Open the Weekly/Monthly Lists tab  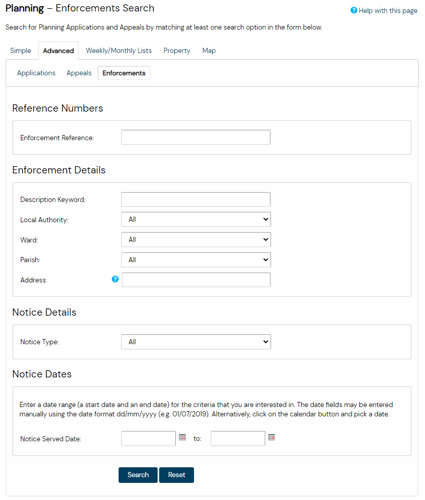click(119, 51)
